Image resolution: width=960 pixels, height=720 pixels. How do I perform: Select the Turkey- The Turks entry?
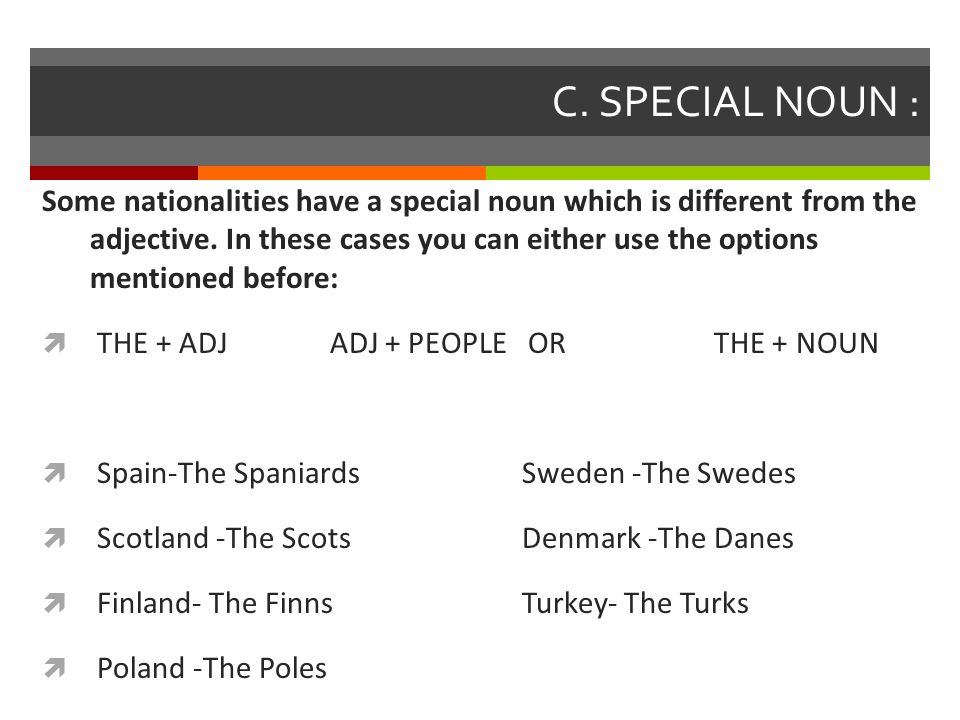(x=636, y=604)
